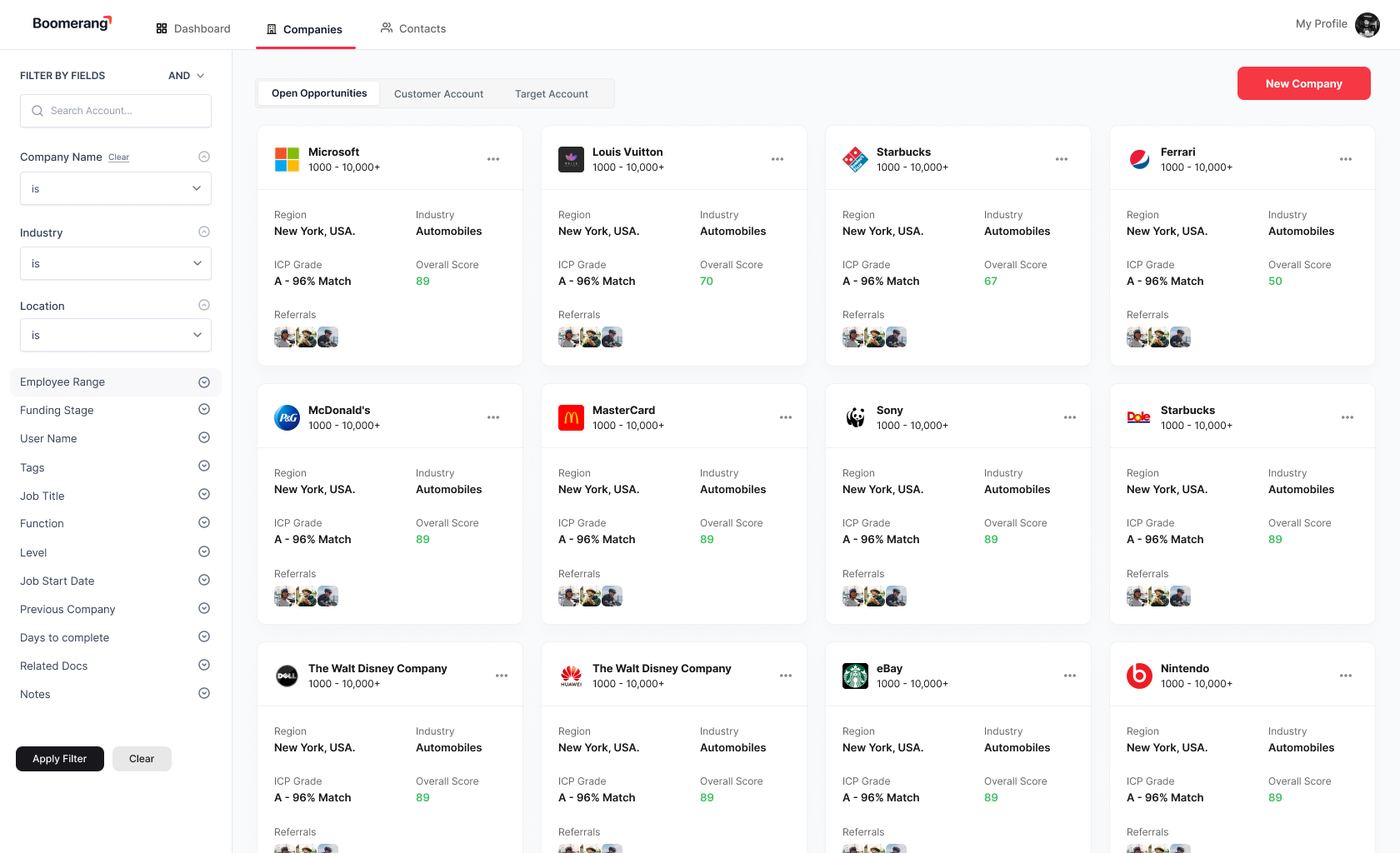Open the Ferrari card three-dot menu
Viewport: 1400px width, 853px height.
tap(1345, 159)
